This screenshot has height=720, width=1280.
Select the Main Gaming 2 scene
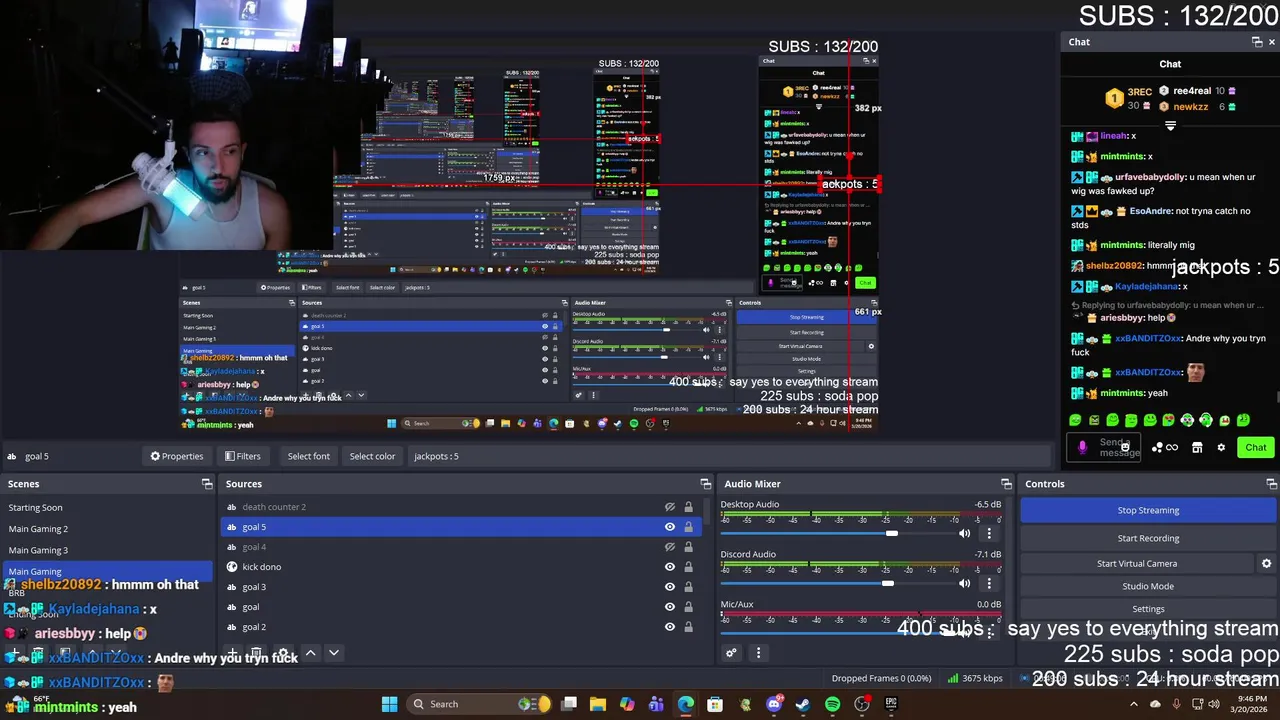tap(108, 529)
